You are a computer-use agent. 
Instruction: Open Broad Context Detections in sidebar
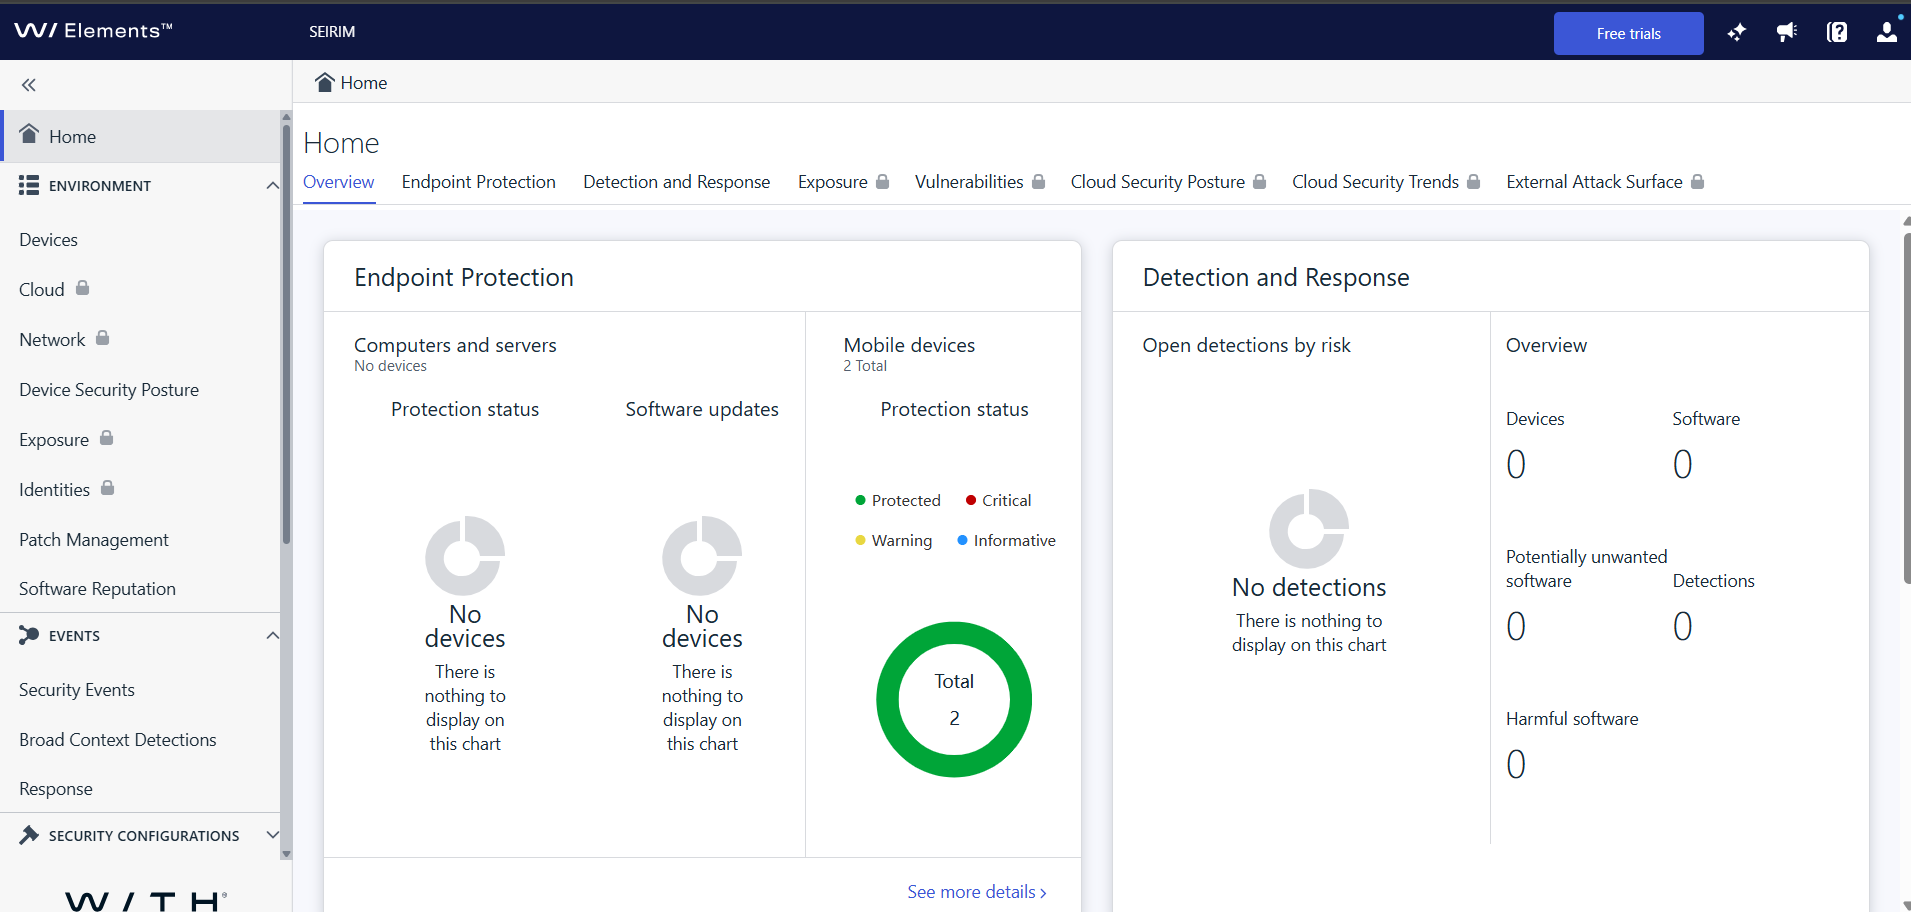[118, 740]
